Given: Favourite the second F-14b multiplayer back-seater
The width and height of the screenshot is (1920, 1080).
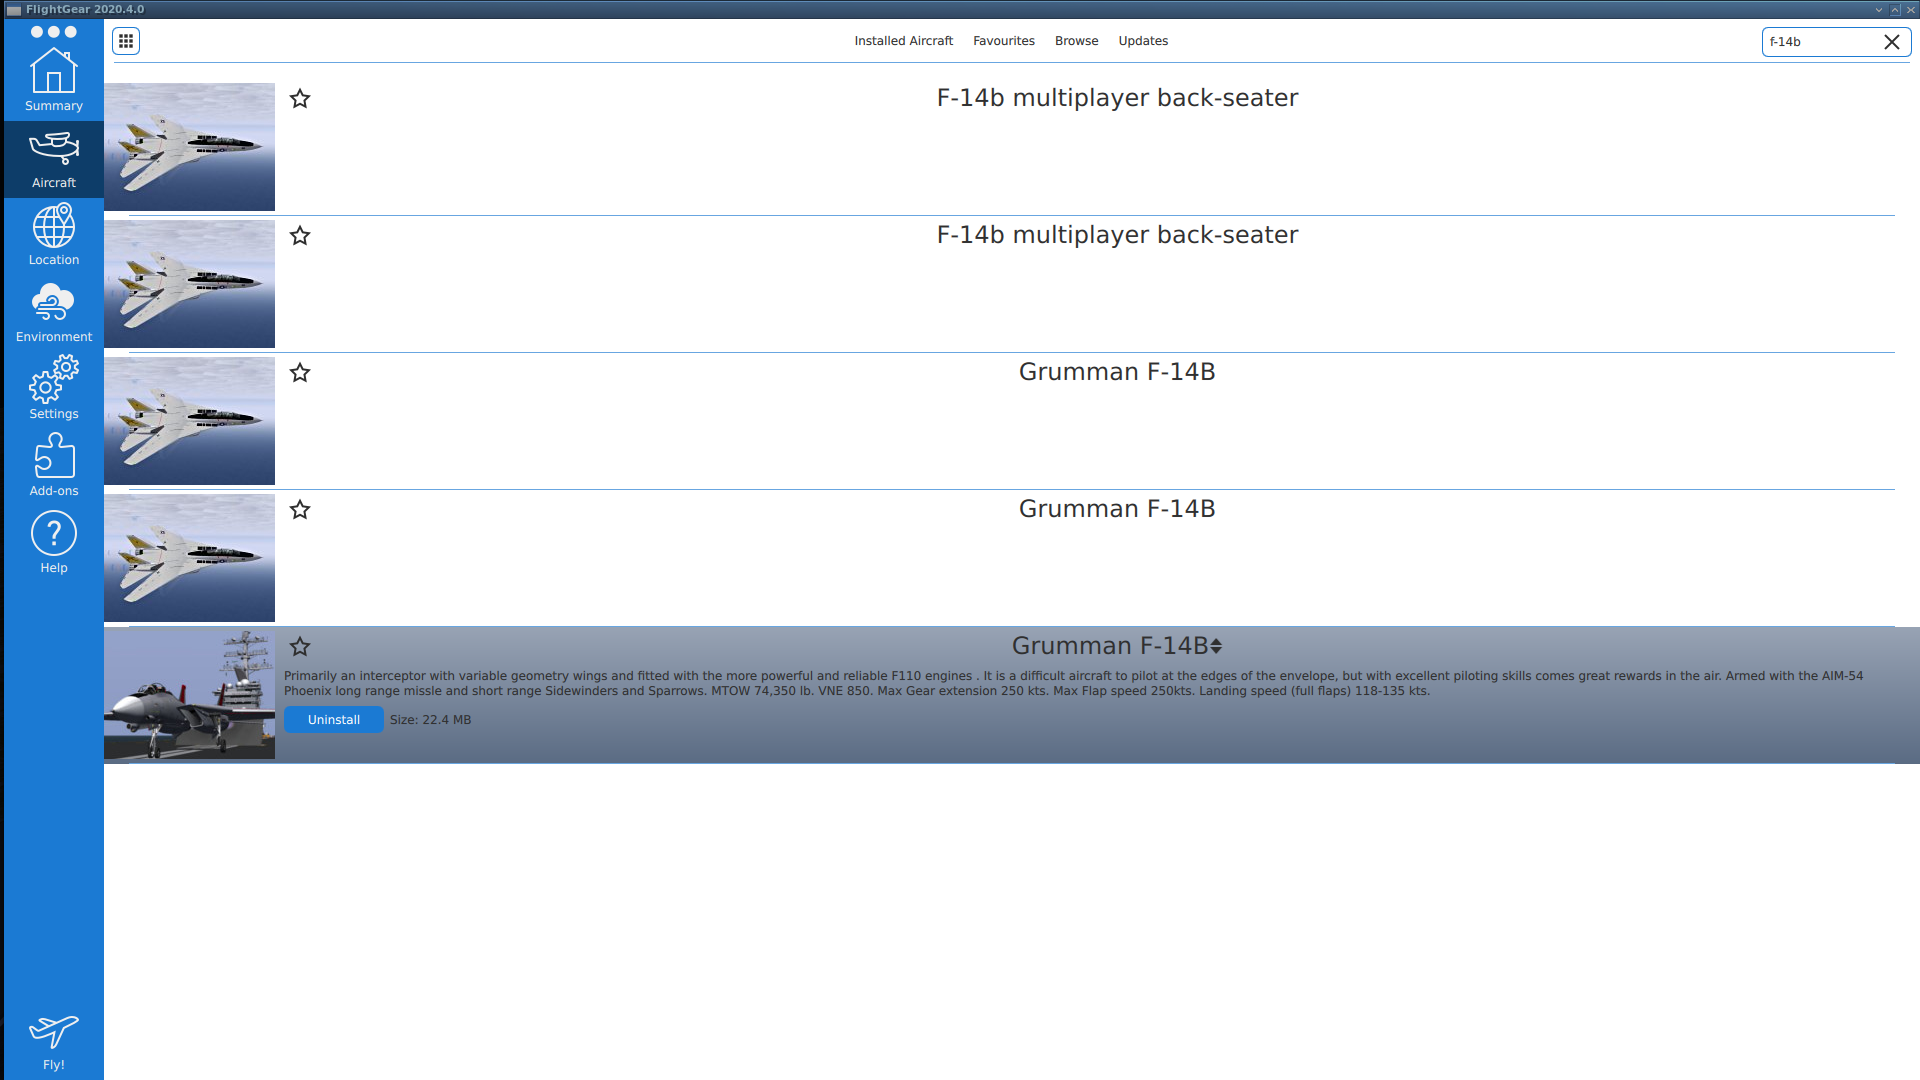Looking at the screenshot, I should [300, 235].
